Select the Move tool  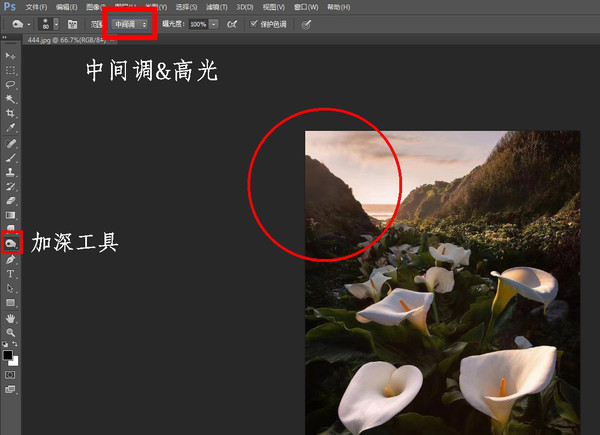11,56
